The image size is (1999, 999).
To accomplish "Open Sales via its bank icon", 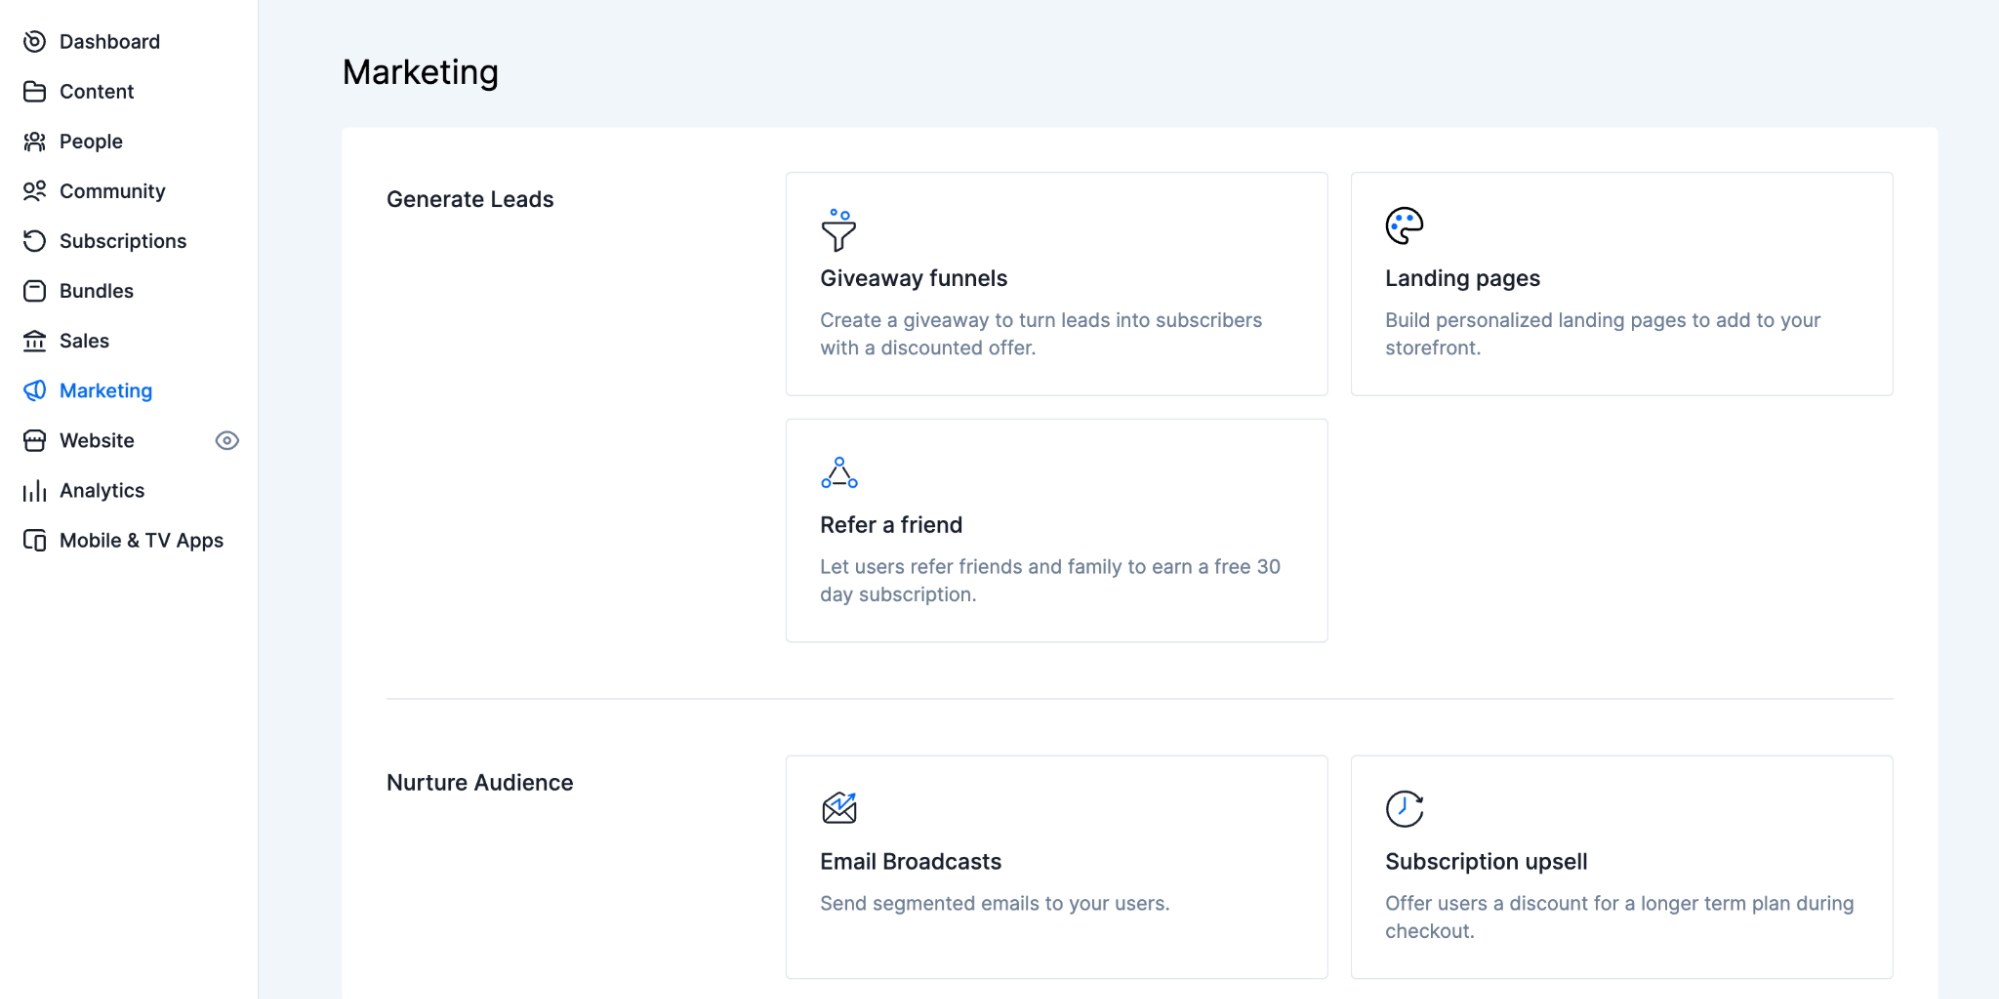I will [34, 340].
